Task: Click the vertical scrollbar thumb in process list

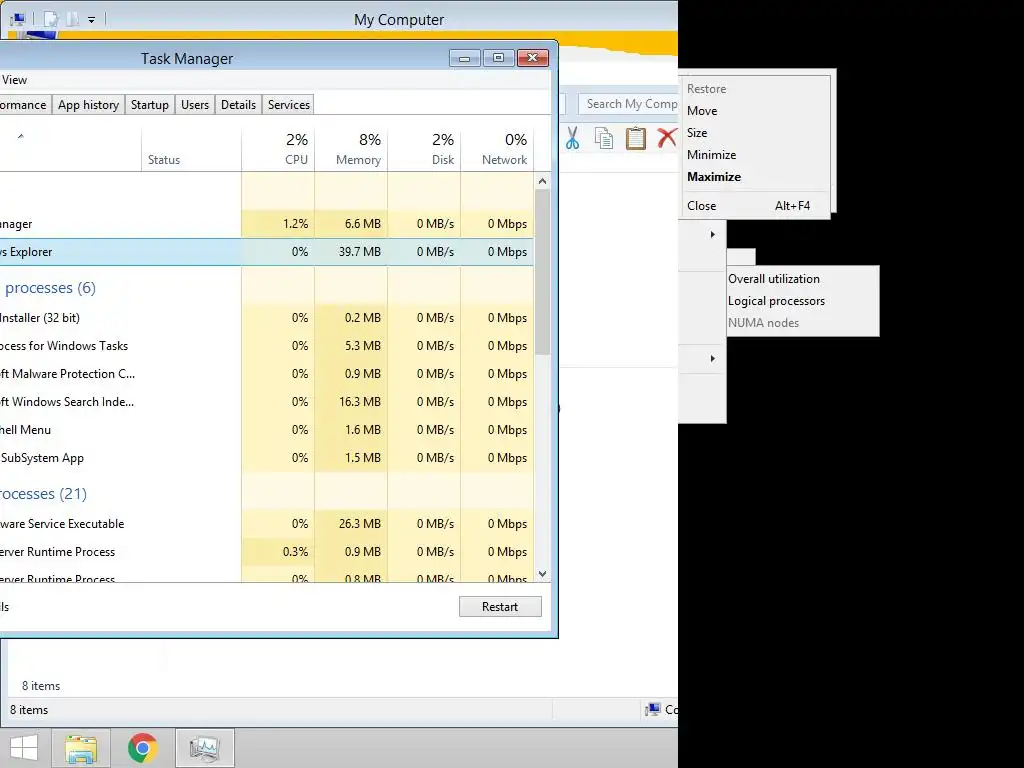Action: (542, 272)
